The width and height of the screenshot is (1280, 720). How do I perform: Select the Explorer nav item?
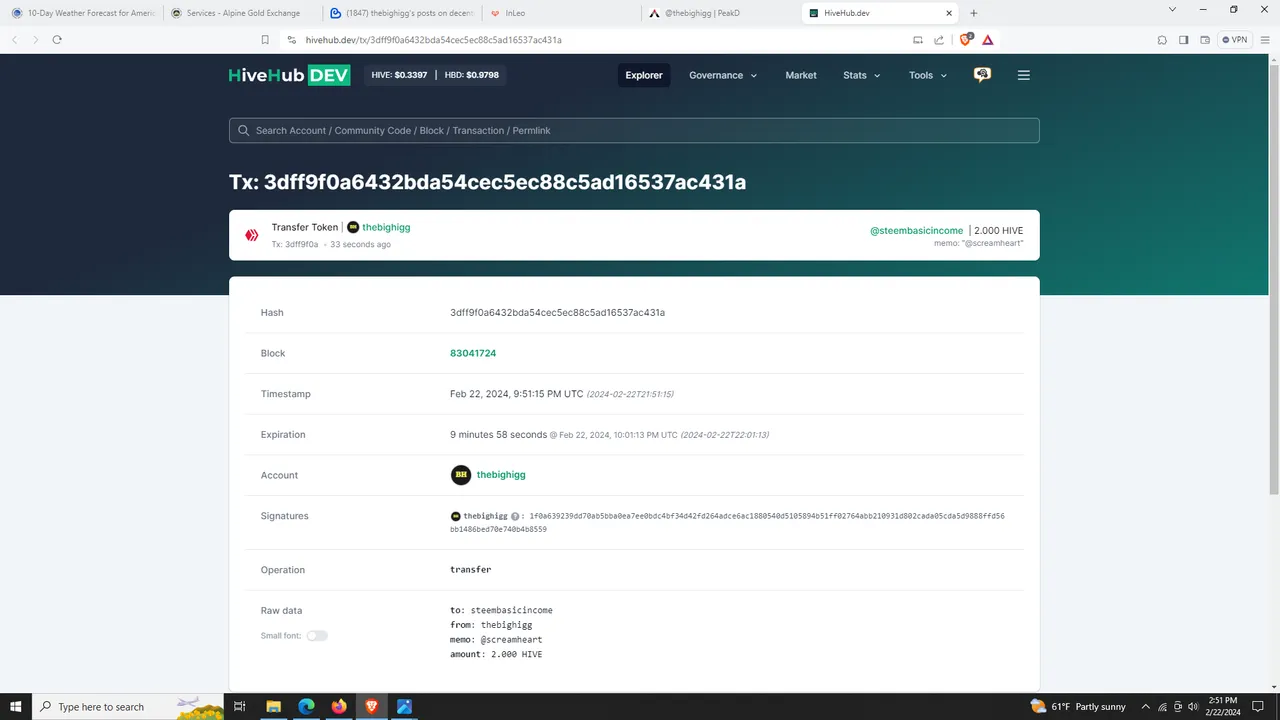(x=644, y=75)
